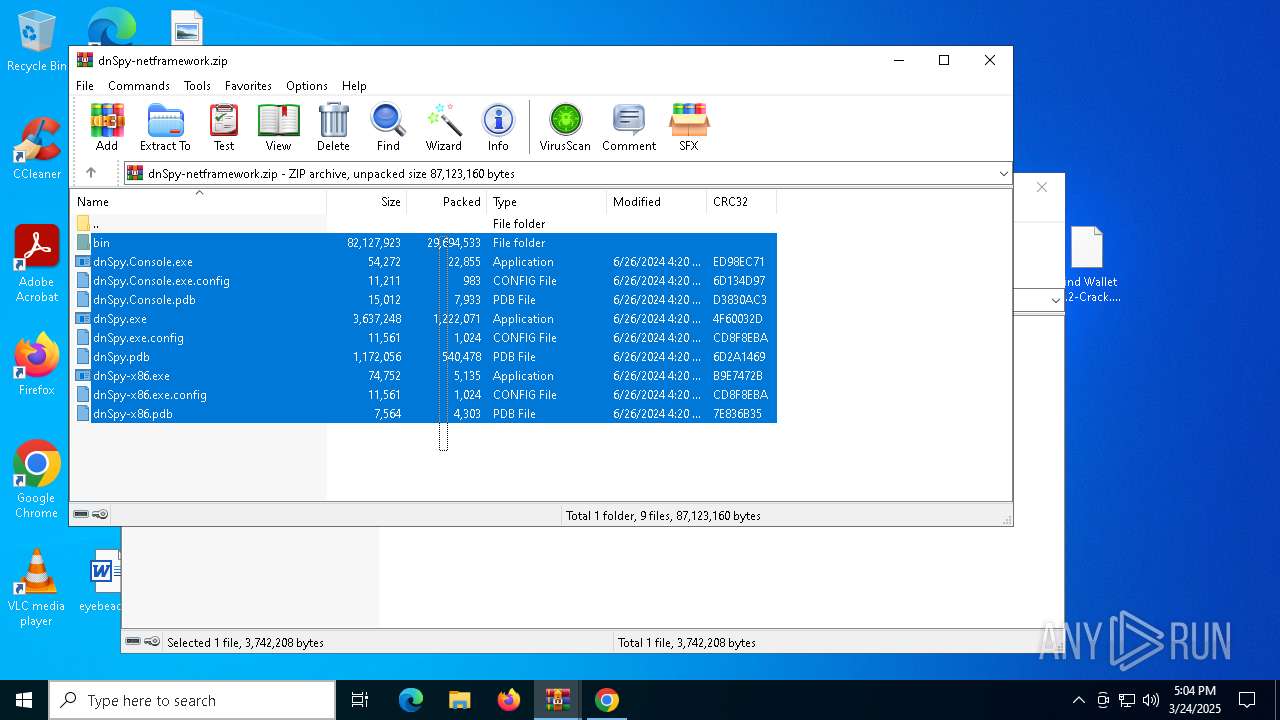Select dnSpy.exe.config file
Viewport: 1280px width, 720px height.
tap(426, 338)
